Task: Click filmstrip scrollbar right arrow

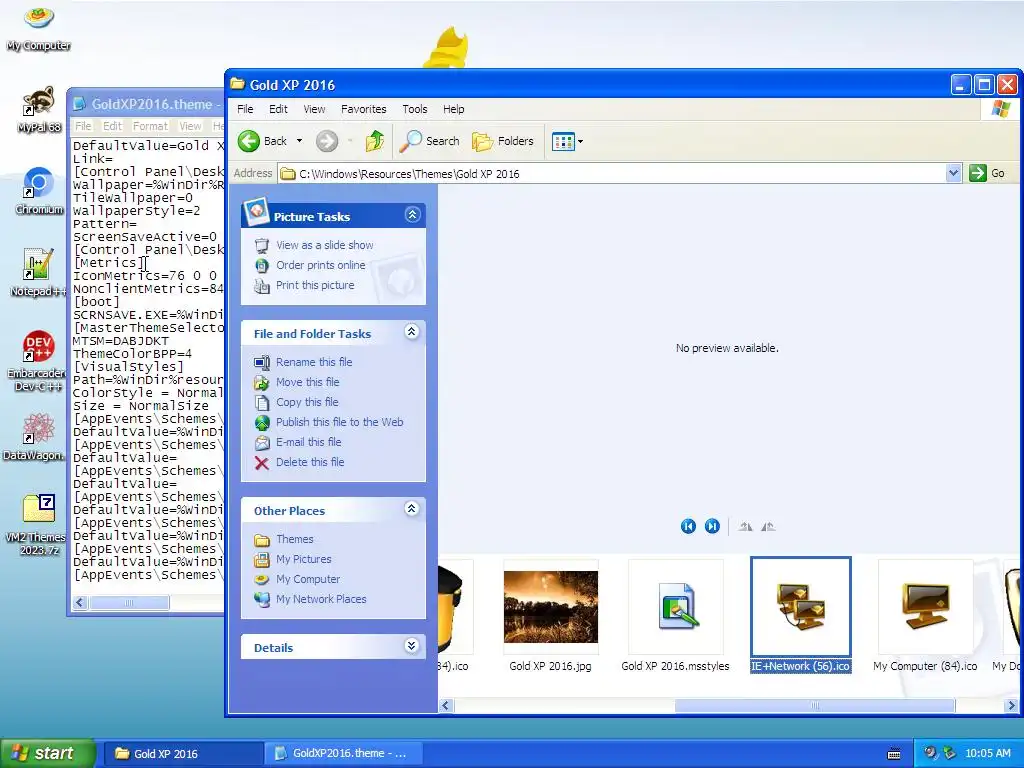Action: click(1011, 705)
